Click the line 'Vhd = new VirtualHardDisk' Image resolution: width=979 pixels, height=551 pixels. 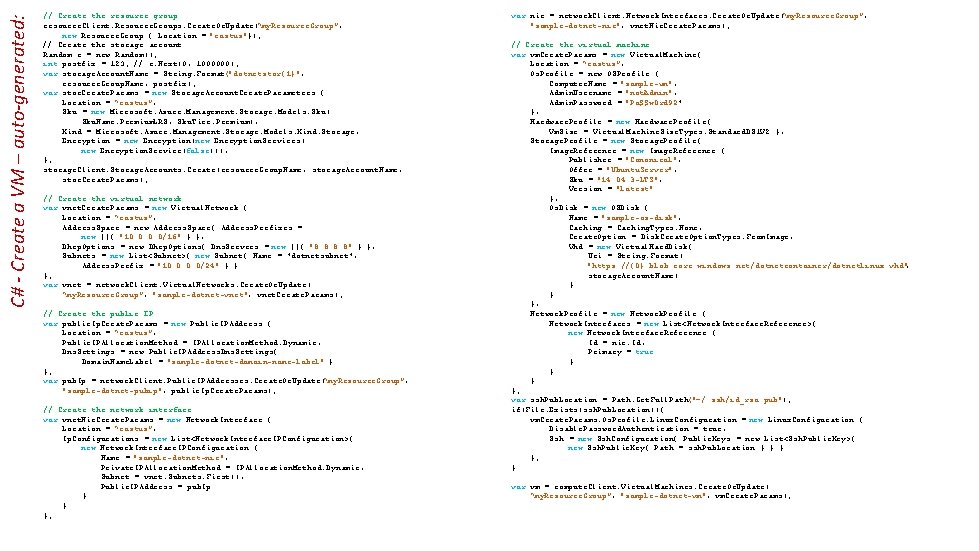(x=630, y=246)
